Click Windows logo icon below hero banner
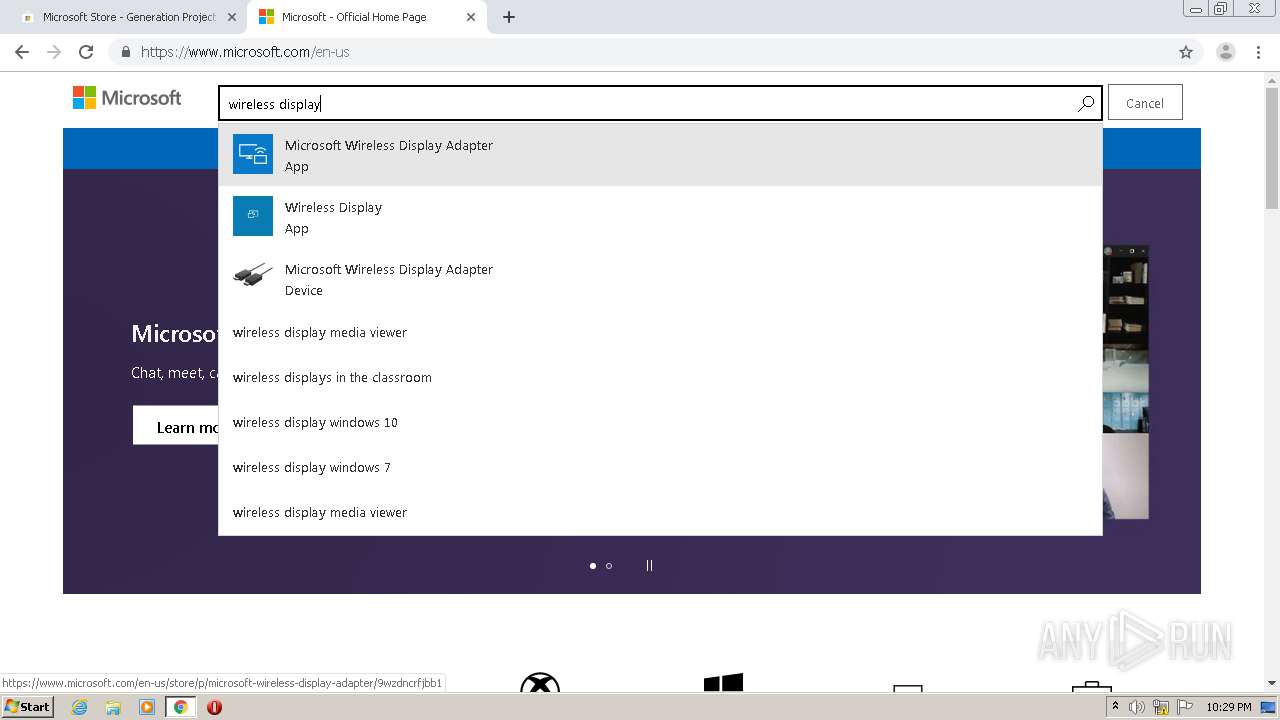 tap(723, 682)
